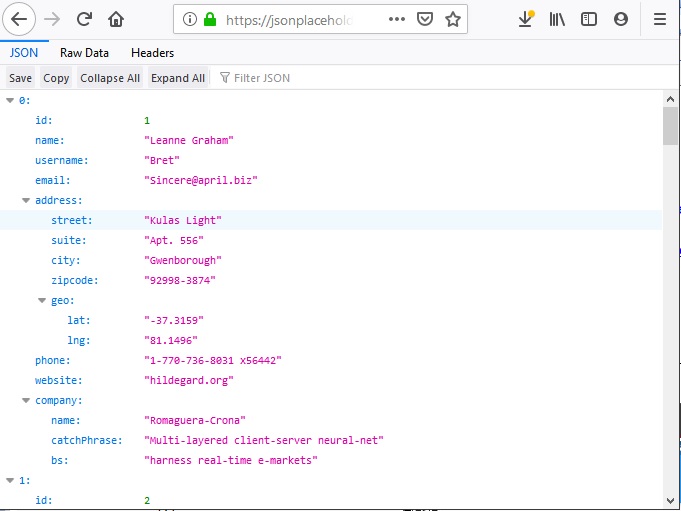The image size is (681, 511).
Task: Click the vertical scrollbar thumb
Action: pos(670,126)
